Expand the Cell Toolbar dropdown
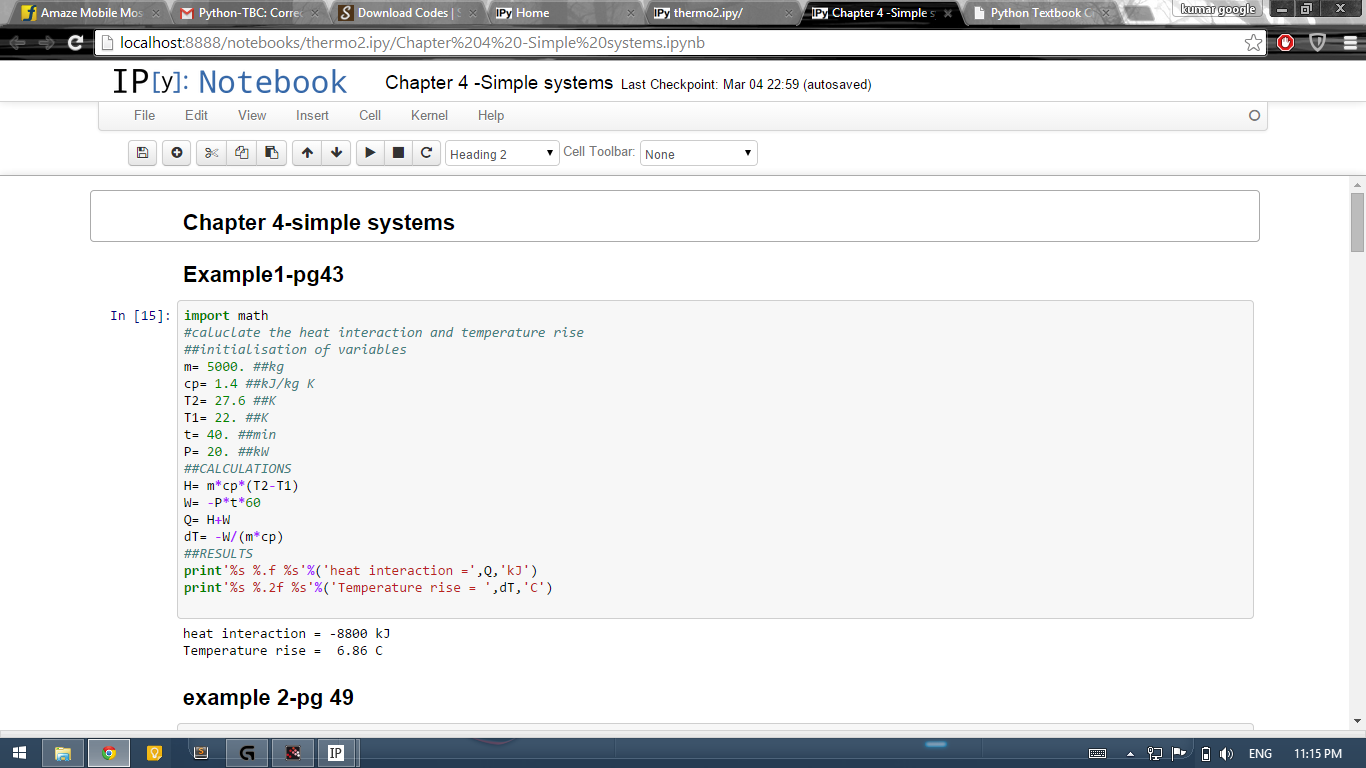Screen dimensions: 1366x768 (x=698, y=154)
